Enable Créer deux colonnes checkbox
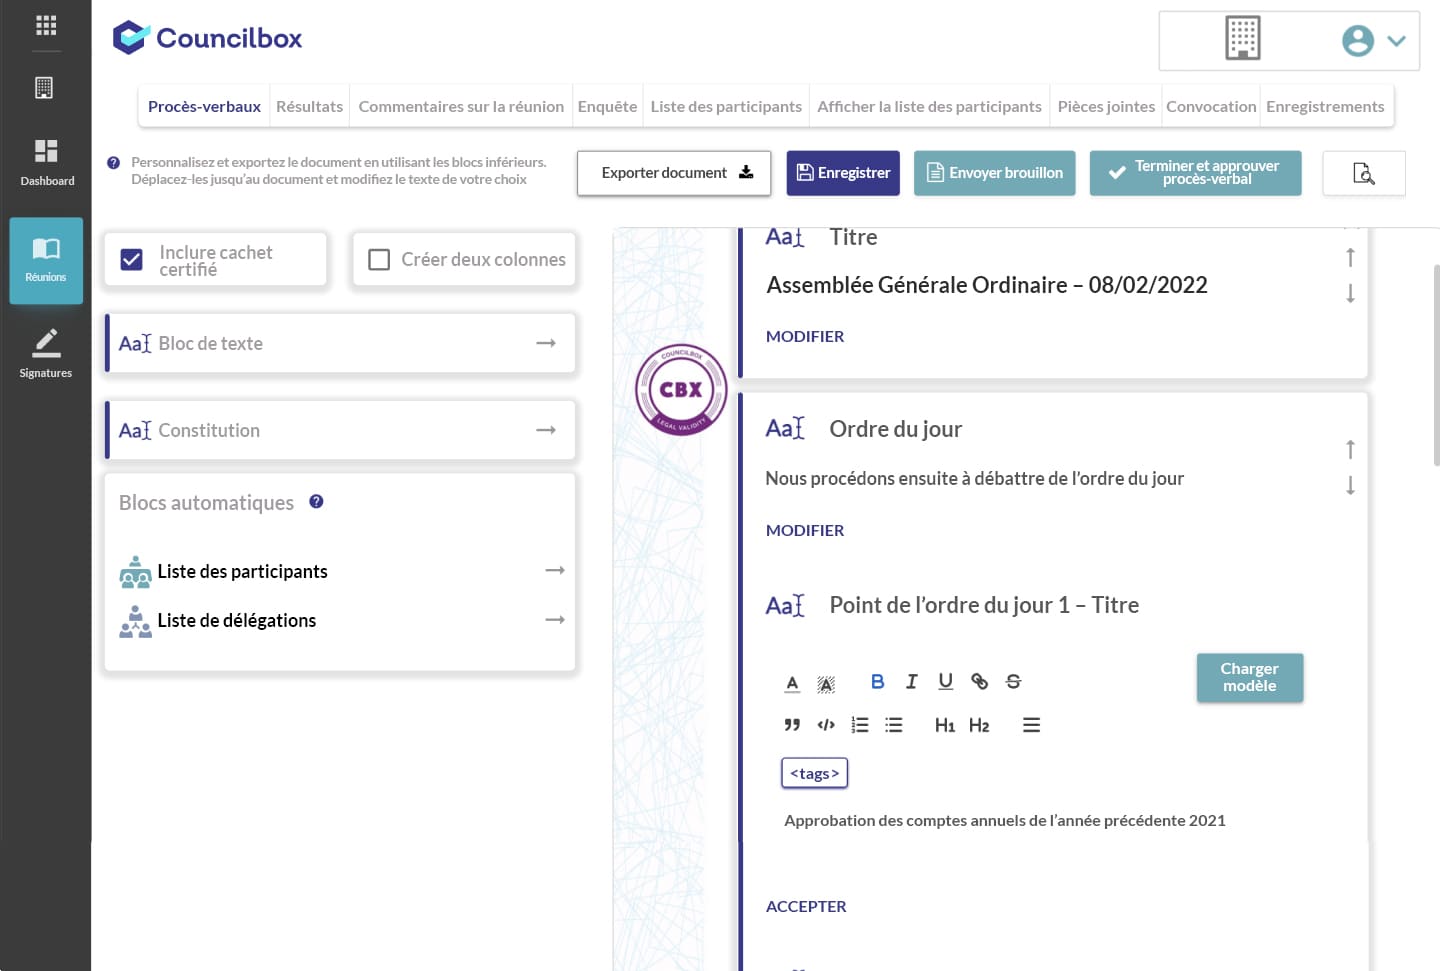Image resolution: width=1440 pixels, height=971 pixels. 379,260
